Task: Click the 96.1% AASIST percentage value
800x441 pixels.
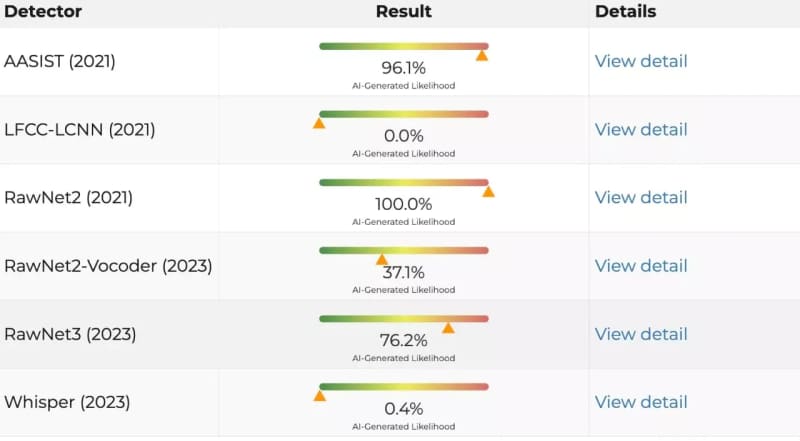Action: click(x=404, y=68)
